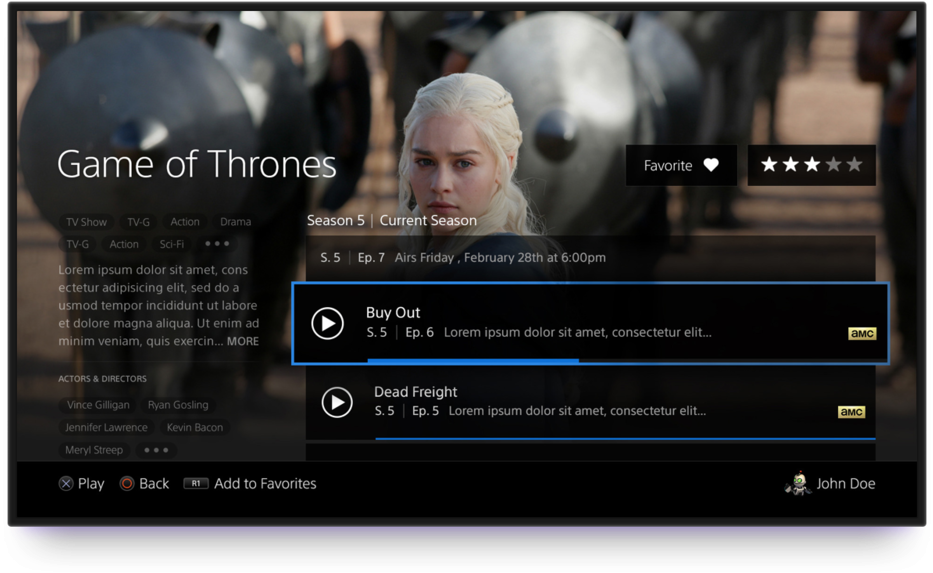Select the Sci-Fi genre tag
Viewport: 933px width, 573px height.
(x=171, y=244)
